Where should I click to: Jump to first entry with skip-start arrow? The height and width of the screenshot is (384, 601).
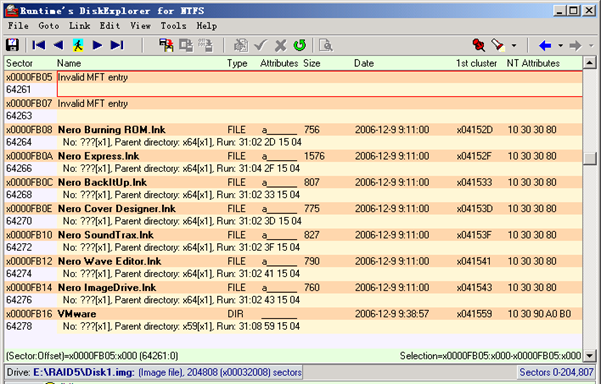point(39,45)
